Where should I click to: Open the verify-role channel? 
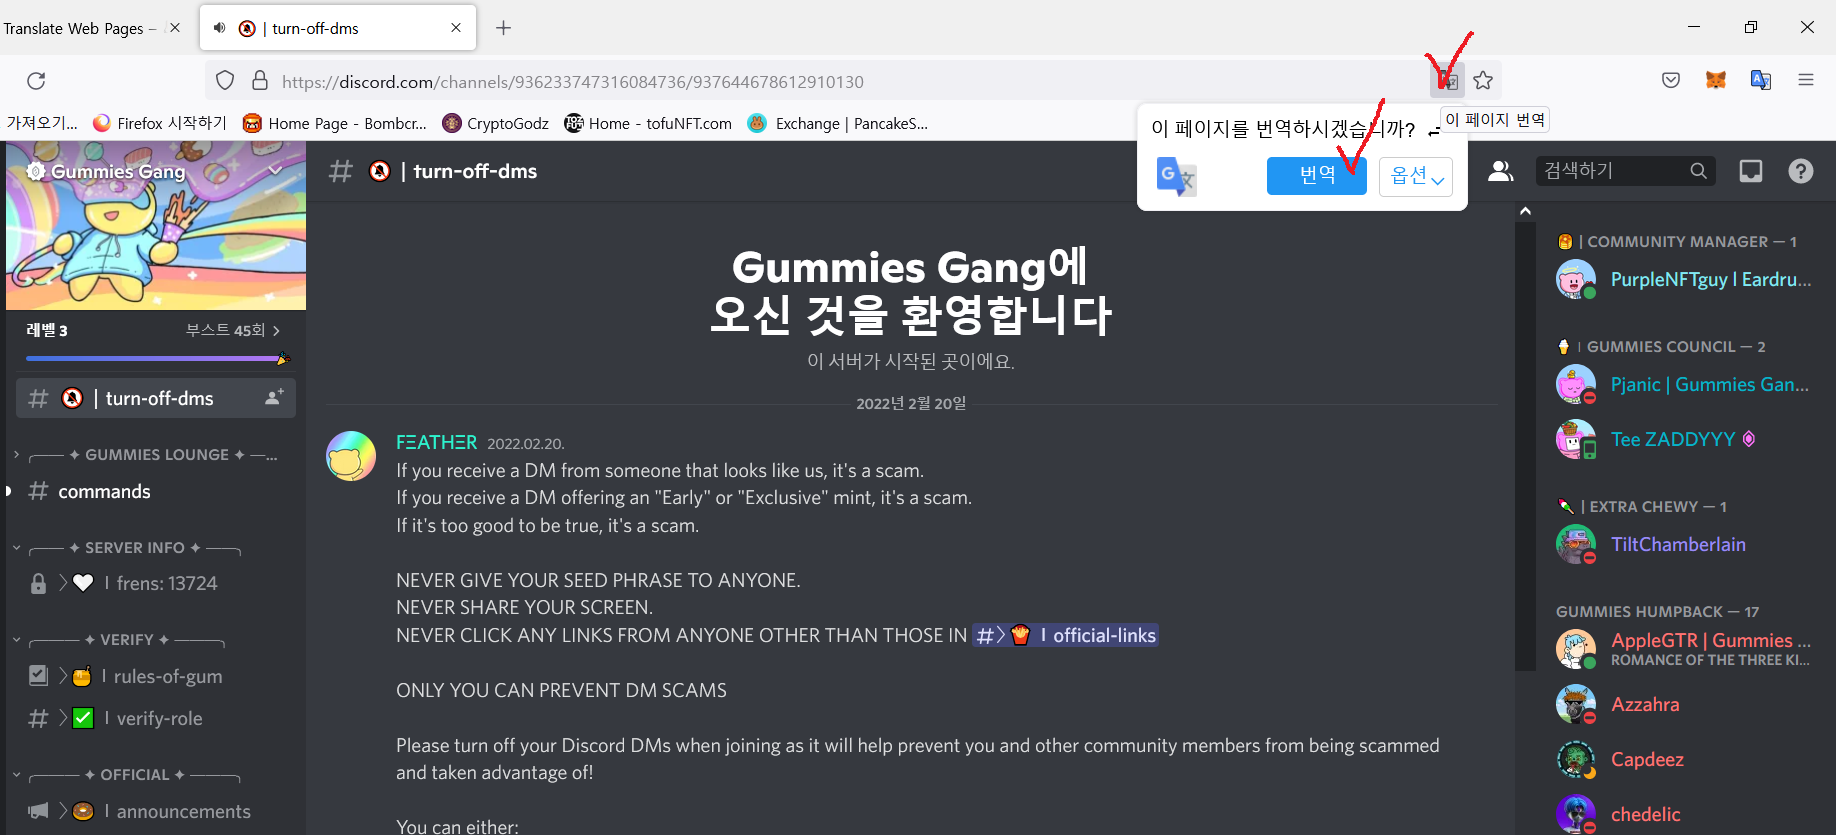[156, 718]
